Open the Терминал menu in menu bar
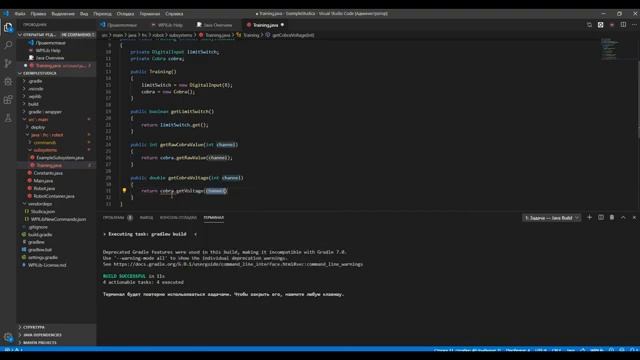This screenshot has width=640, height=360. click(150, 13)
